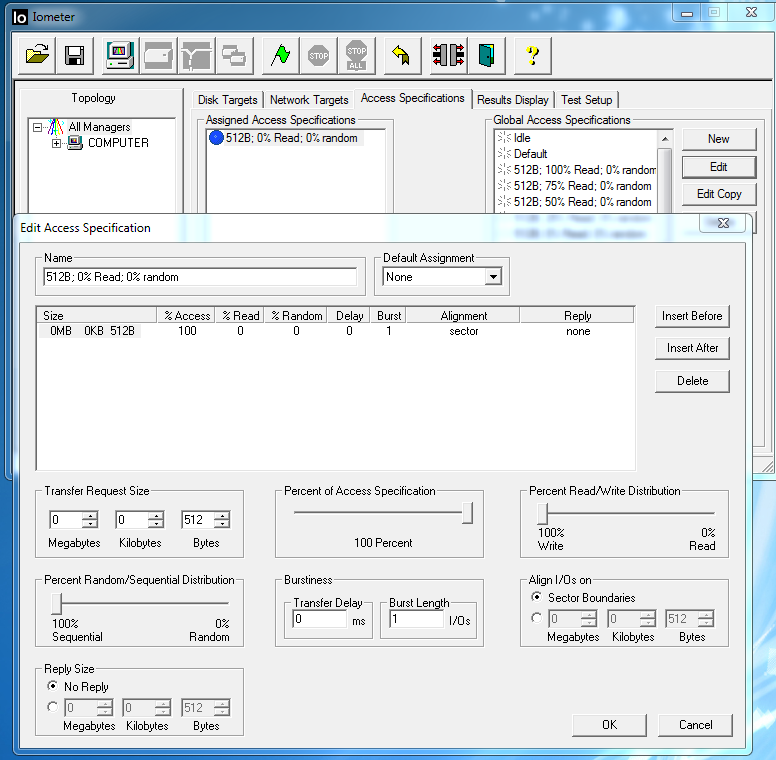Select custom alignment size radio button
The height and width of the screenshot is (760, 776).
[536, 618]
